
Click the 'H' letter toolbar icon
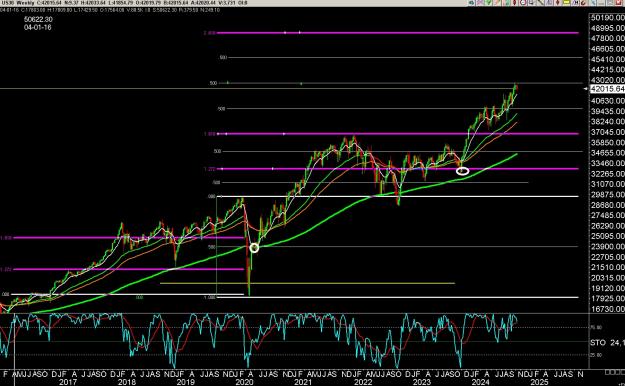[x=575, y=3]
